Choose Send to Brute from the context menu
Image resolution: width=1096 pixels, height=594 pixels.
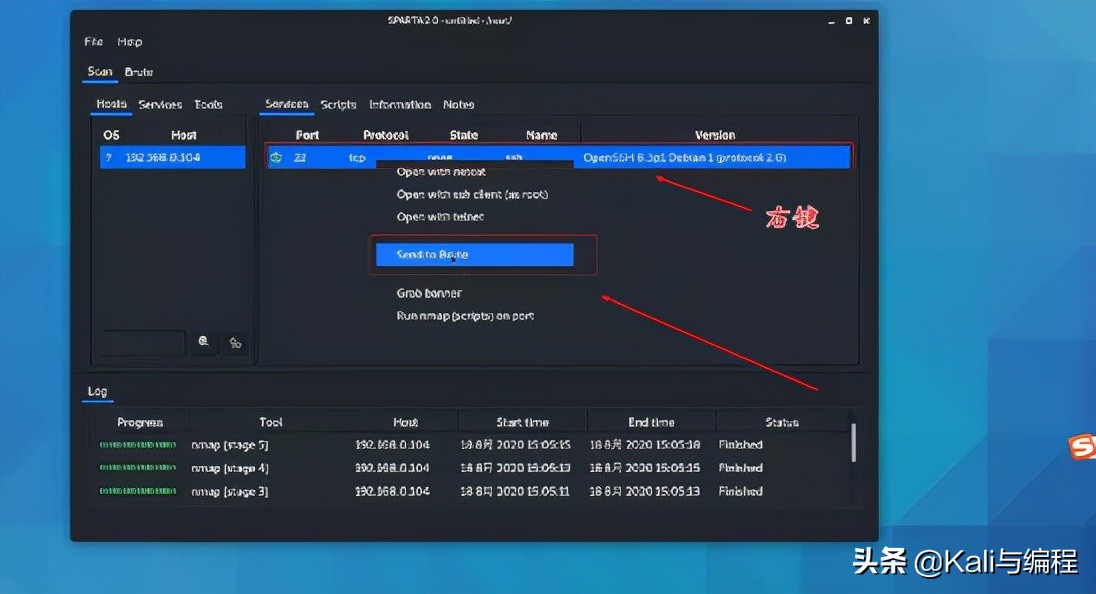click(x=475, y=255)
